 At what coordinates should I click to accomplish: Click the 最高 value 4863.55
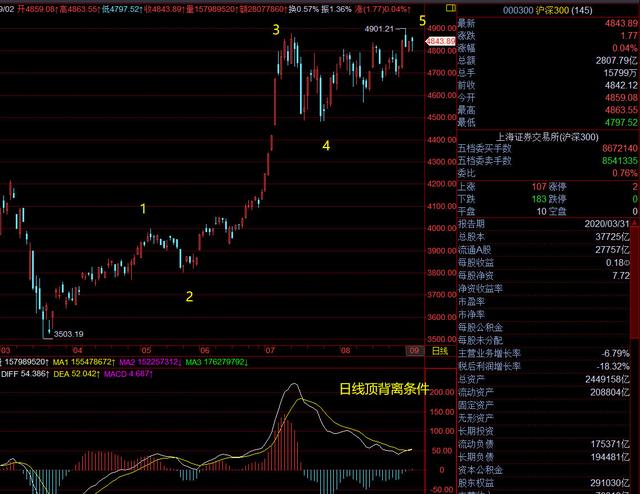(620, 110)
